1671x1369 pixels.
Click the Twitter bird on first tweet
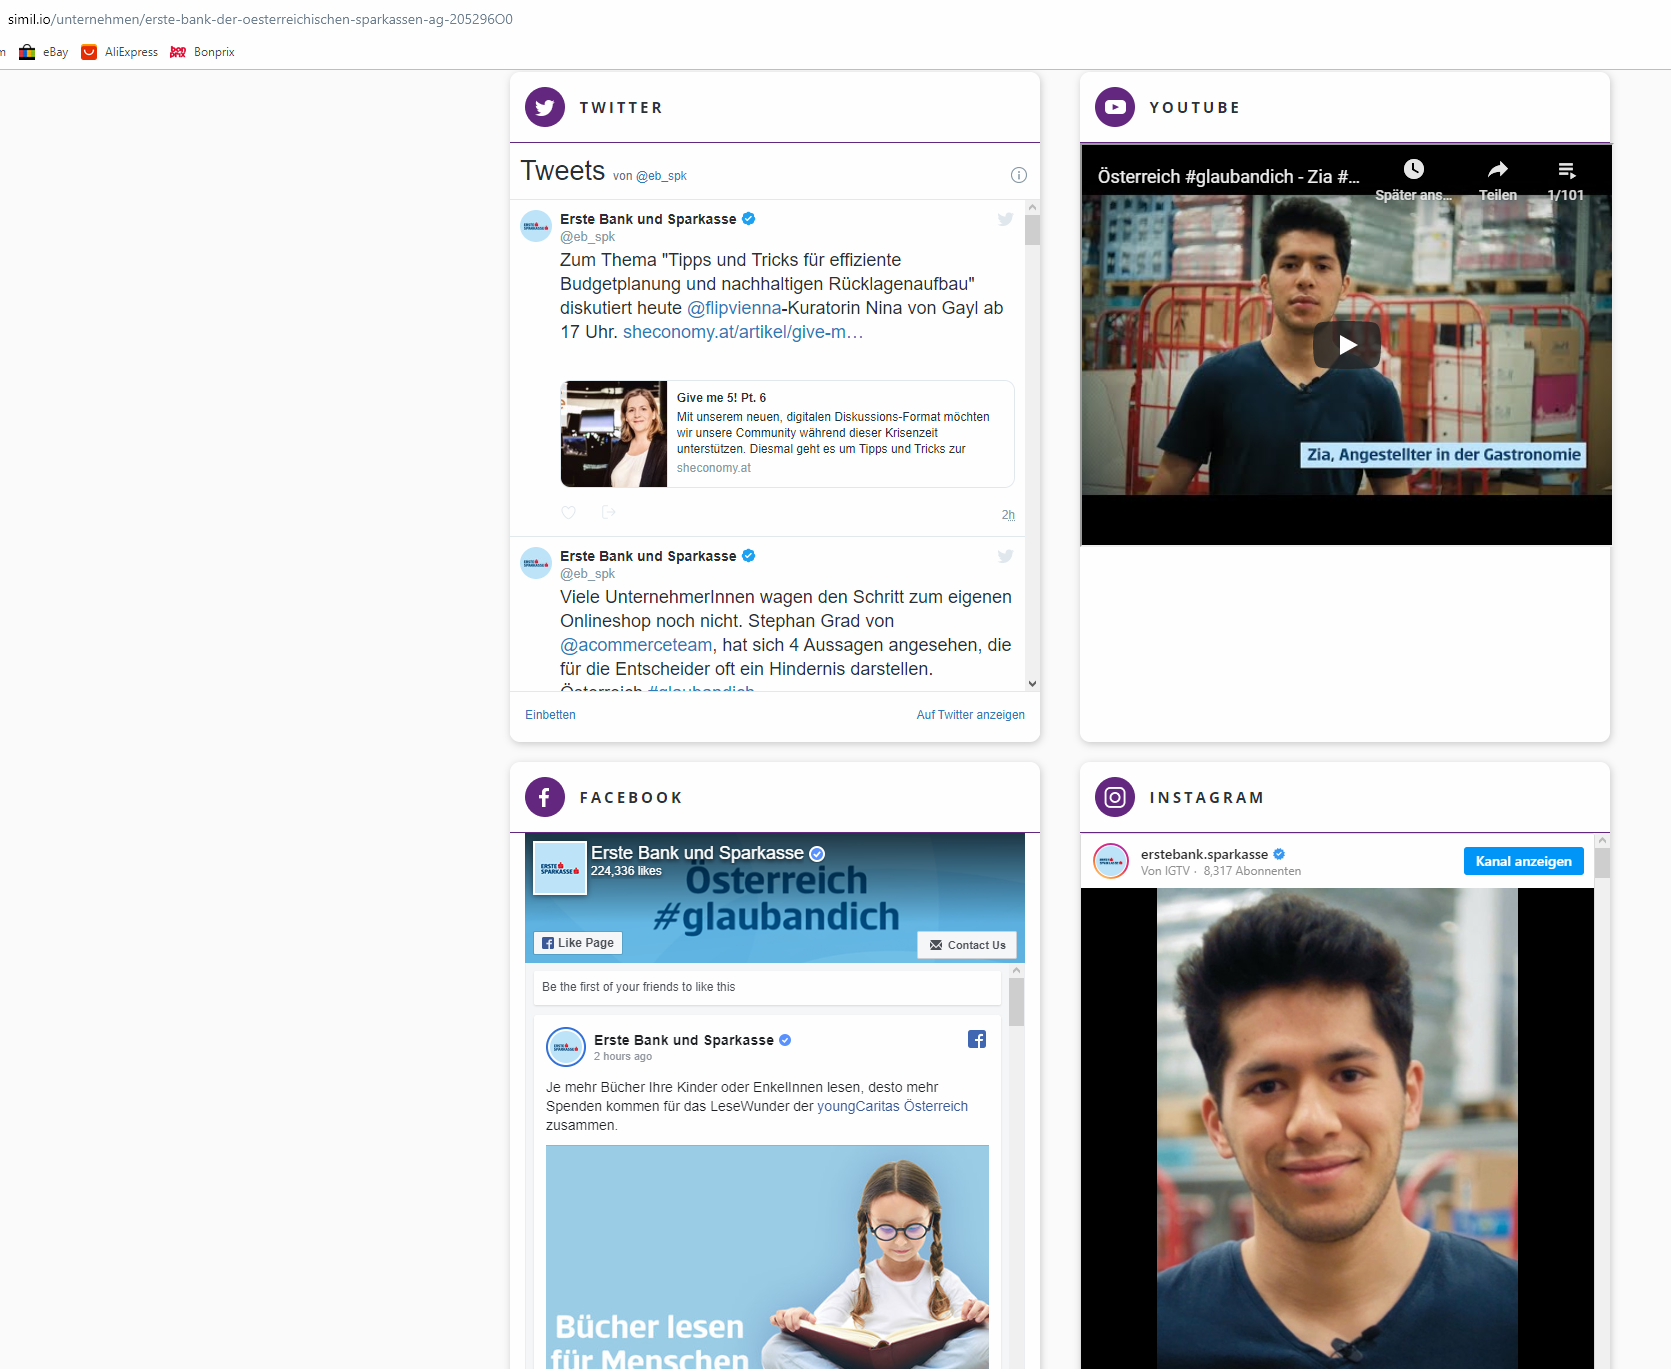1005,219
